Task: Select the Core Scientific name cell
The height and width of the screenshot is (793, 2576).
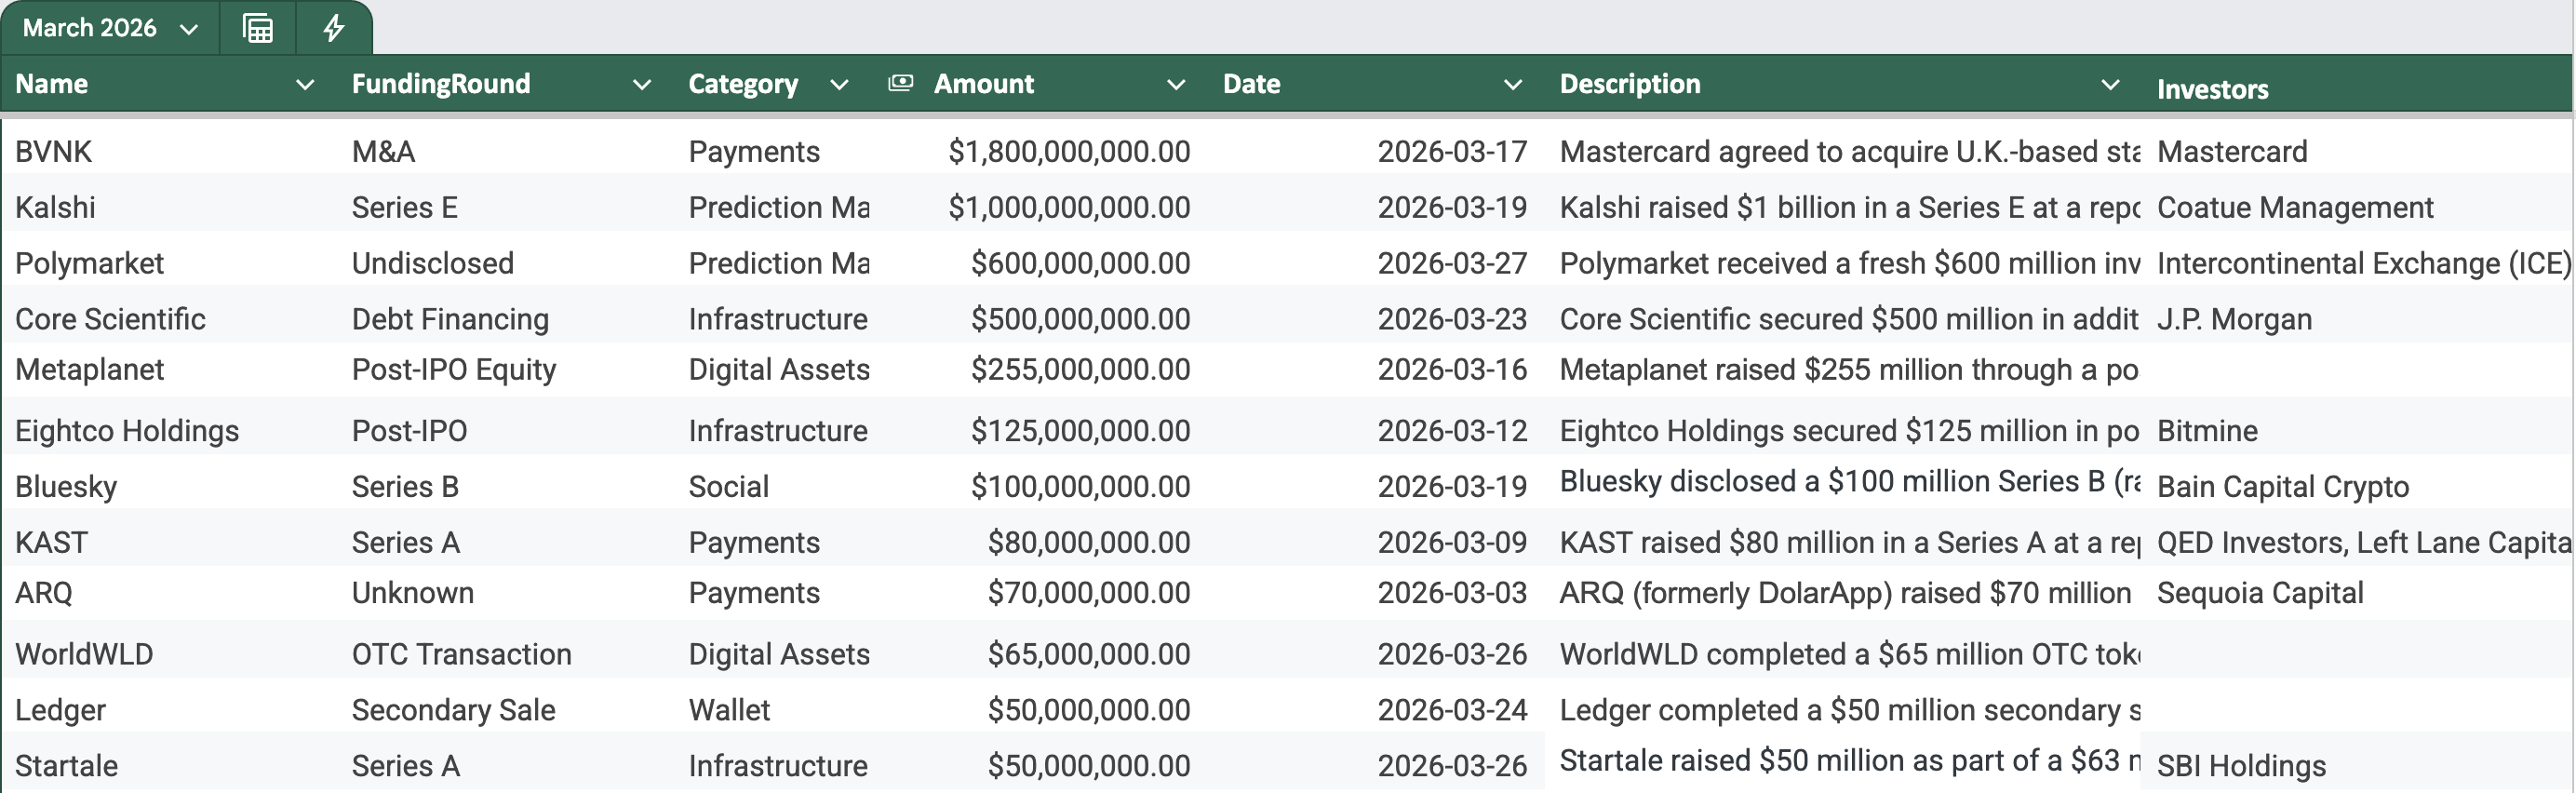Action: point(110,320)
